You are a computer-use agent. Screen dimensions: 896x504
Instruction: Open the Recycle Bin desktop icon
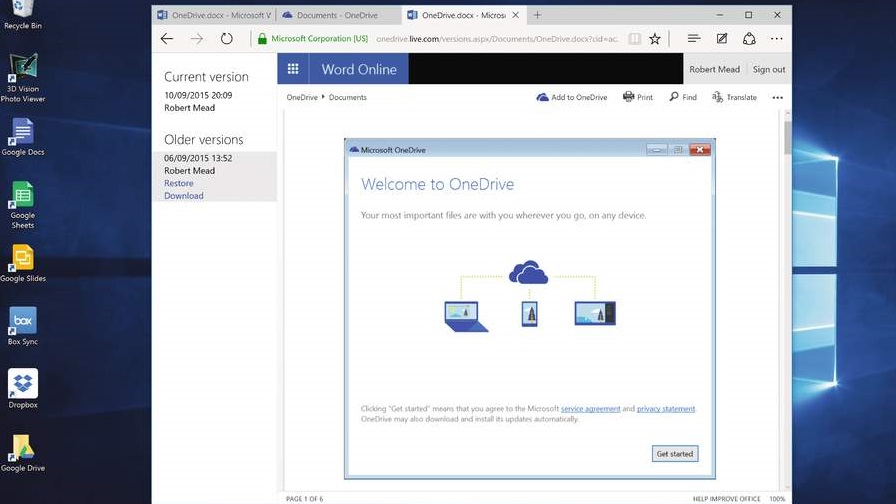[x=22, y=15]
